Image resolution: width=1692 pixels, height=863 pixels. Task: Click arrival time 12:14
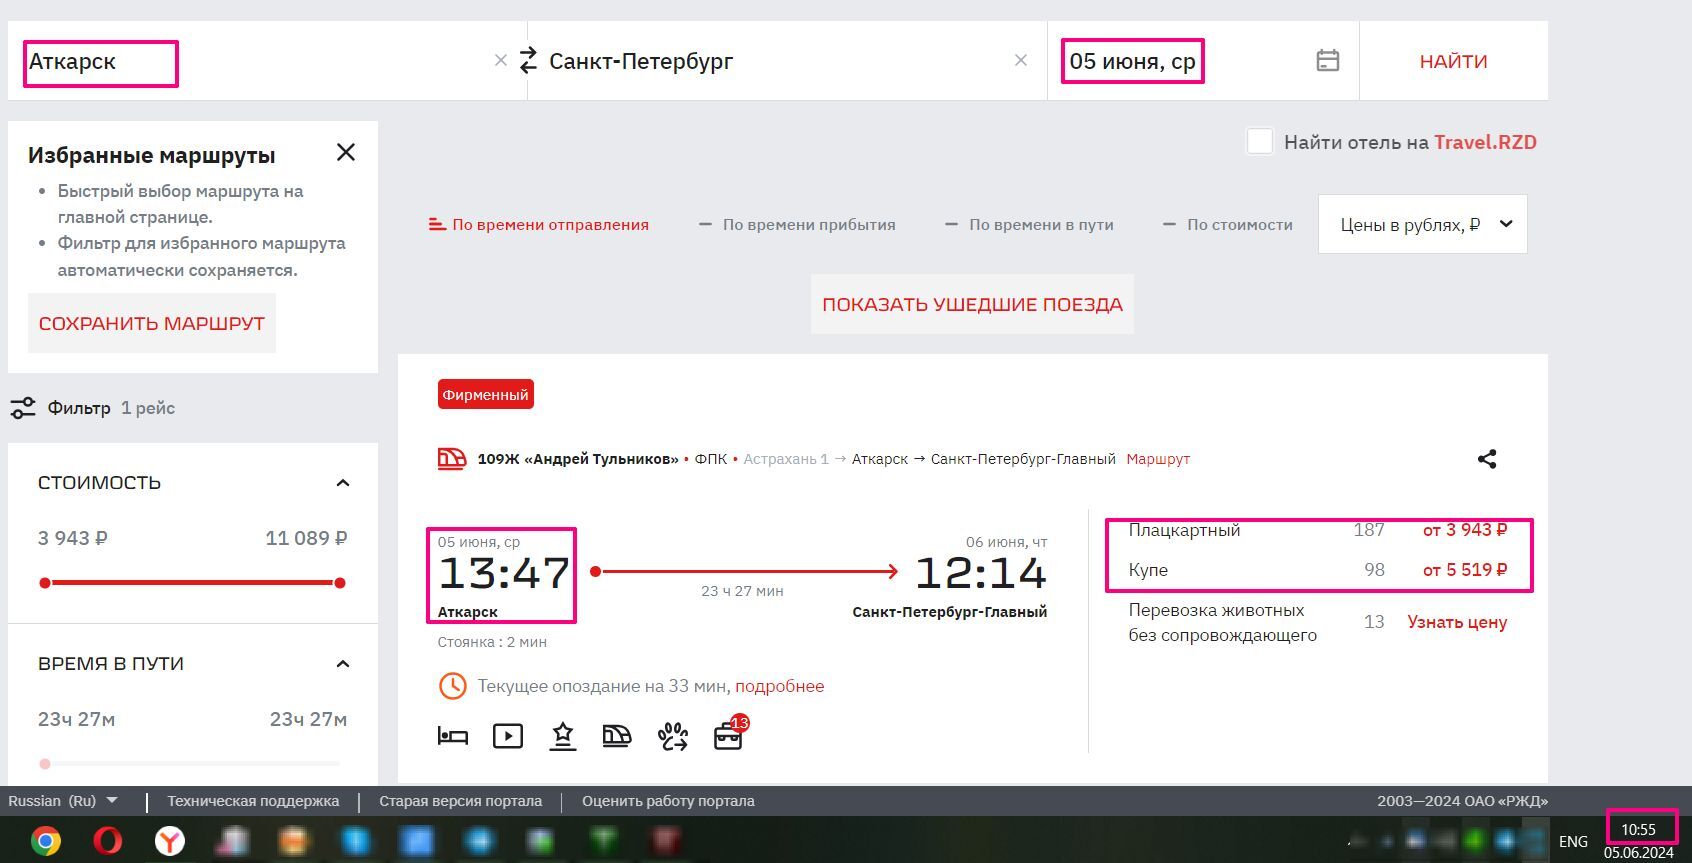tap(981, 573)
